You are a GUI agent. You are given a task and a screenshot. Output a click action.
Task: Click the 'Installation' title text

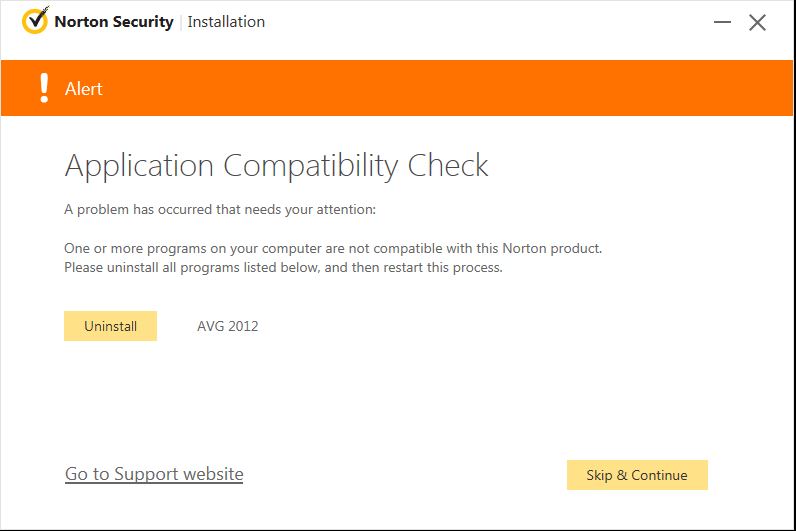[x=226, y=21]
